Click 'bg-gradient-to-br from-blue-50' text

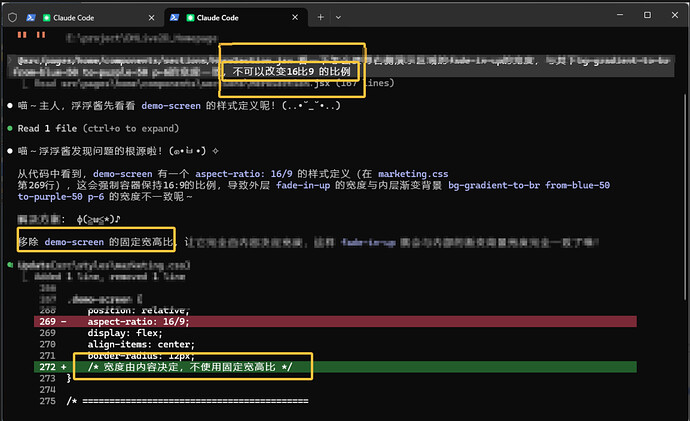529,185
